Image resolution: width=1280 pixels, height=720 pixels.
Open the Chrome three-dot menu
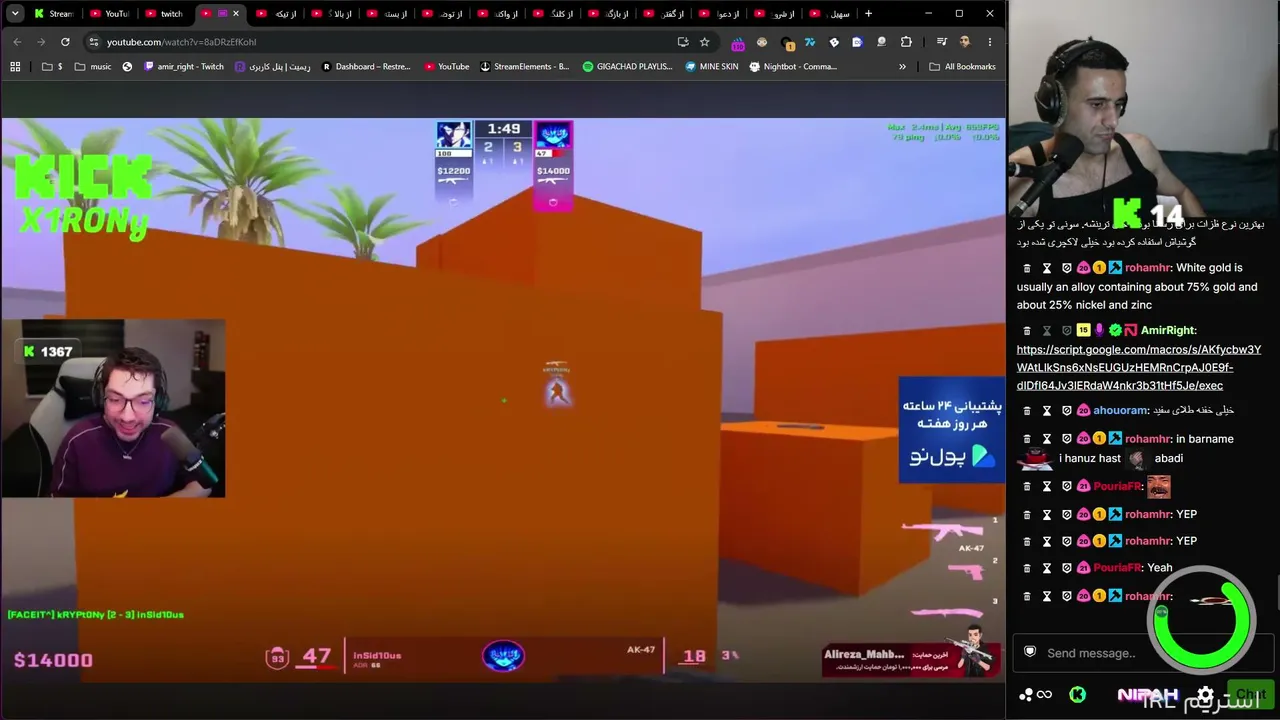coord(990,42)
